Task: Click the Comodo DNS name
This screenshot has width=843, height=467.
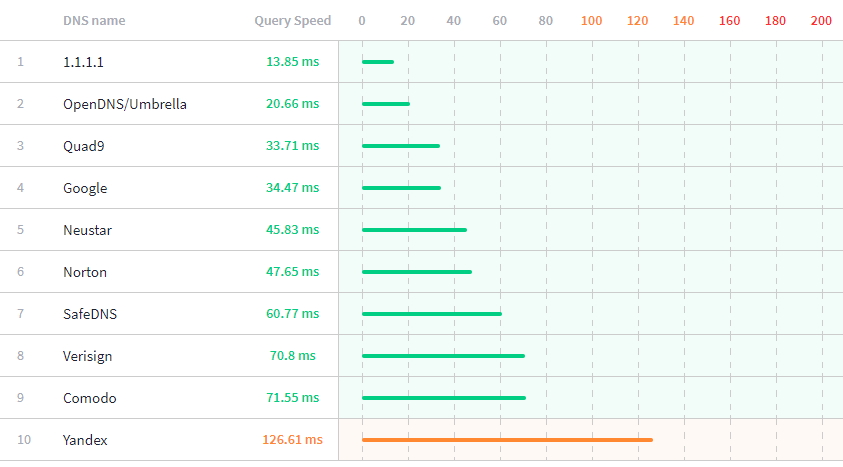Action: 89,398
